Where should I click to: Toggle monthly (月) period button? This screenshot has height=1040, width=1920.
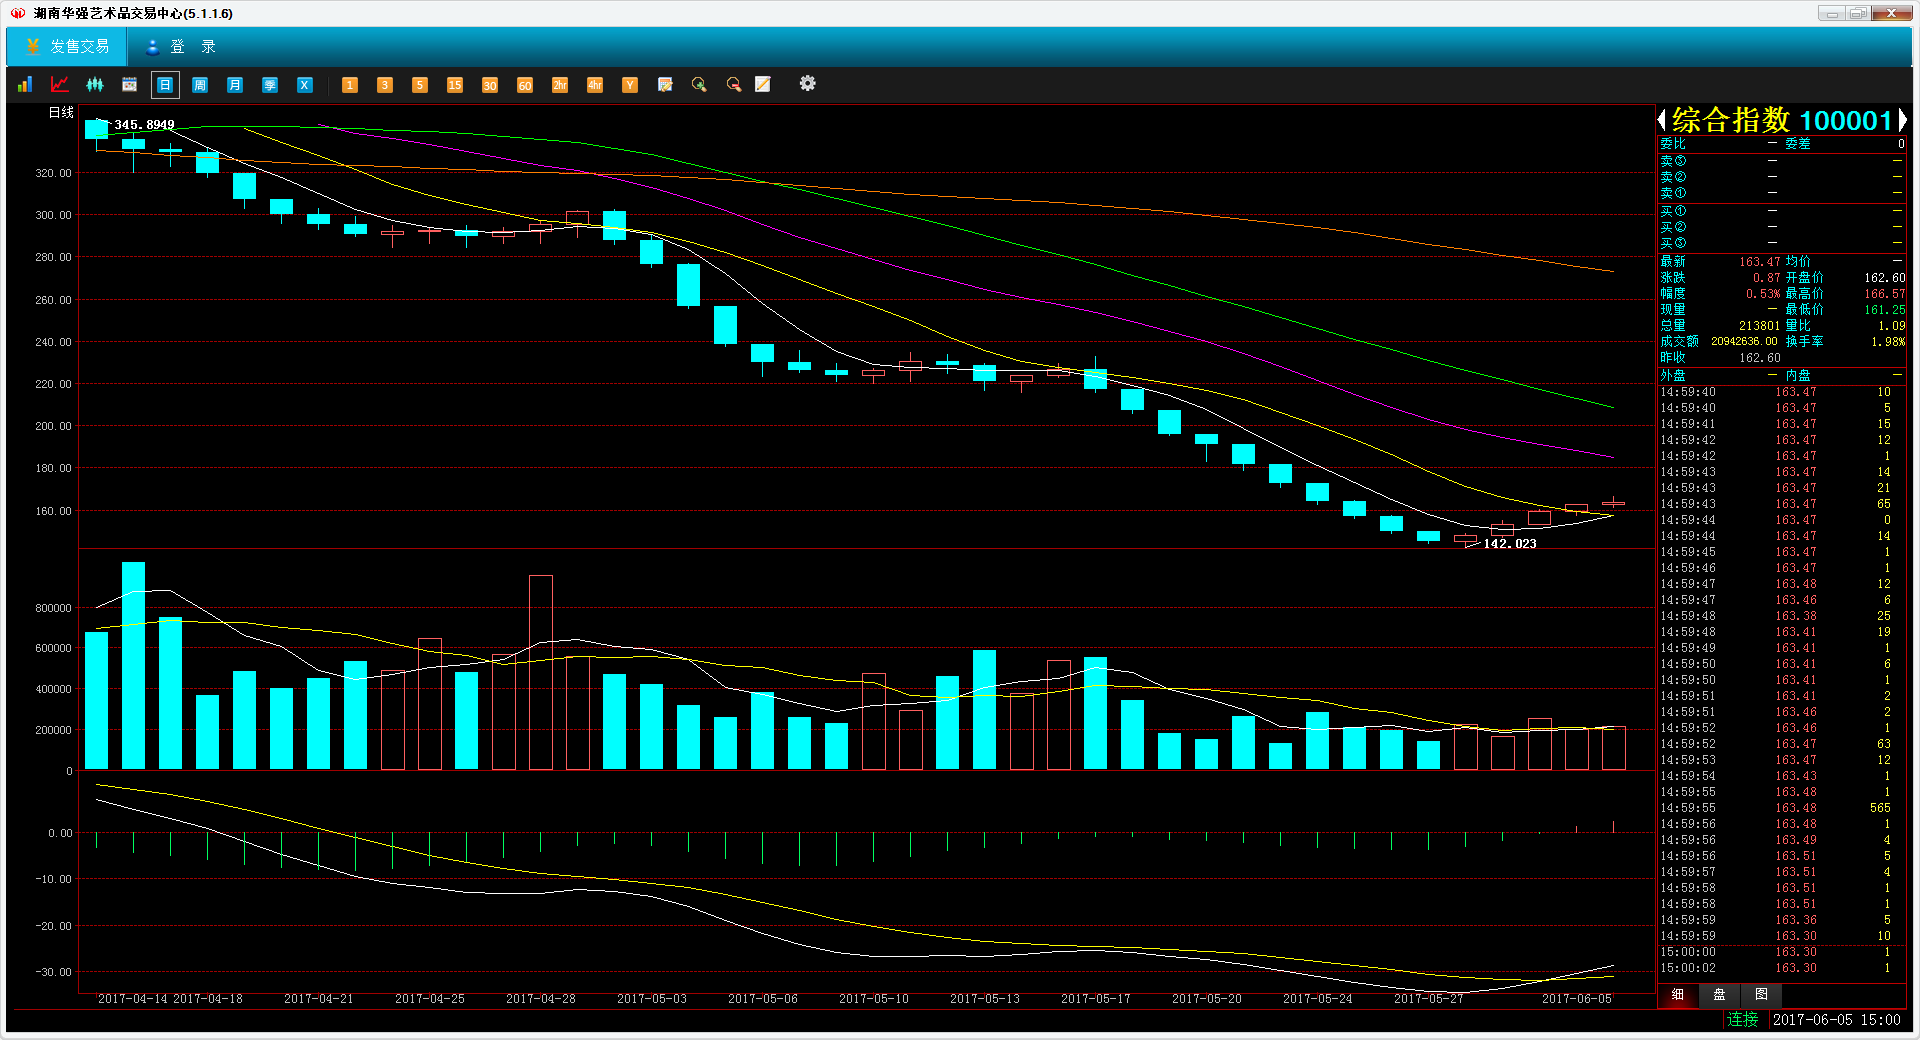tap(235, 85)
